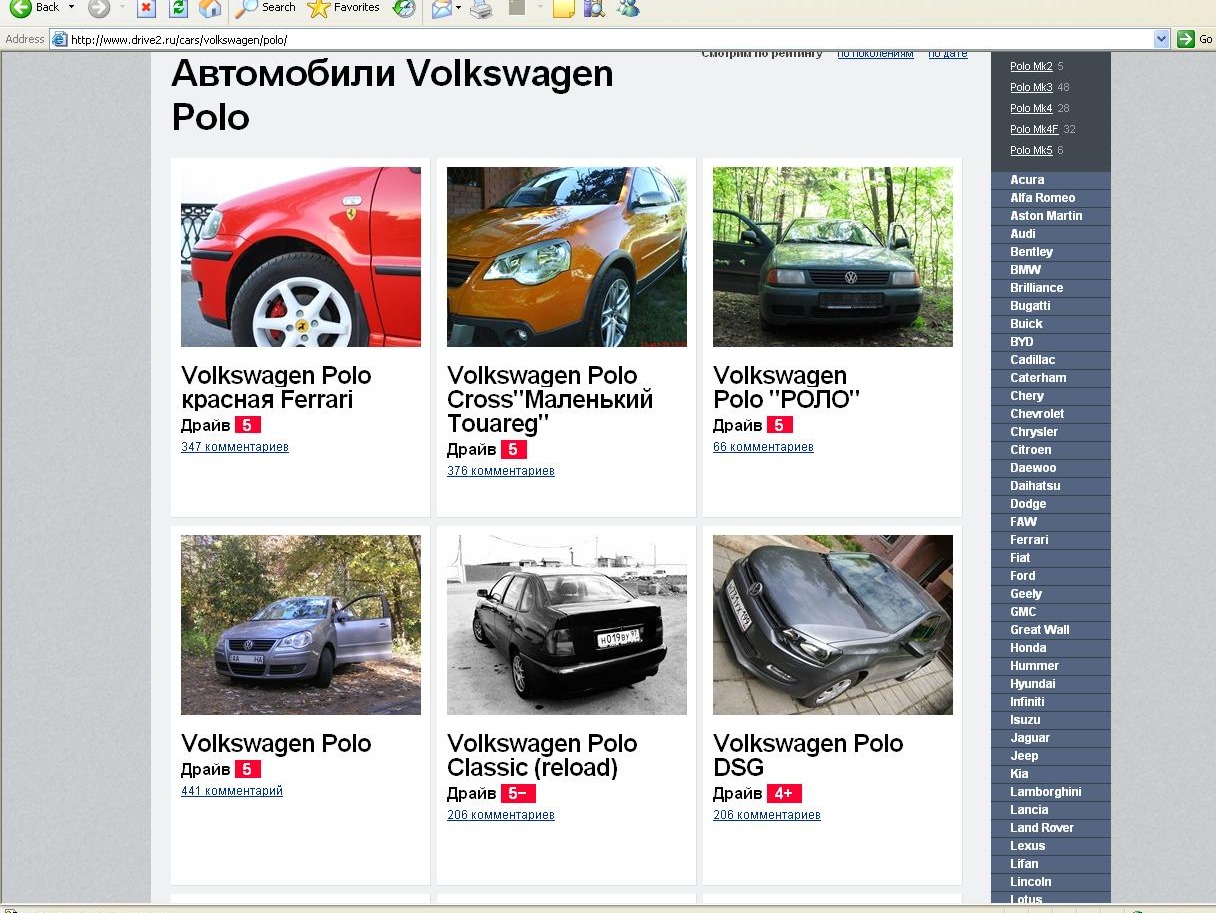The image size is (1216, 913).
Task: Open 206 комментариев under Polo Classic
Action: coord(501,815)
